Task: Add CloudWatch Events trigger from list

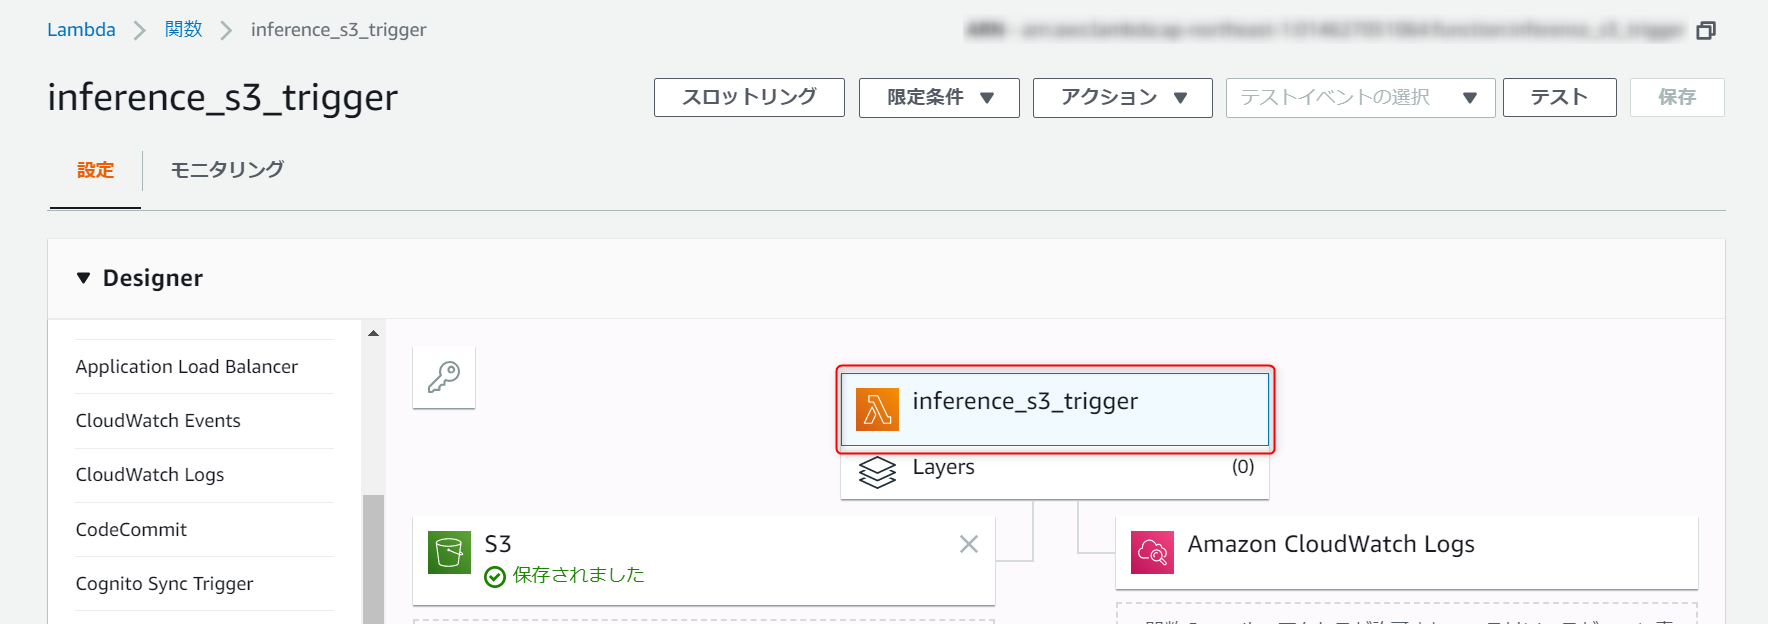Action: click(x=158, y=421)
